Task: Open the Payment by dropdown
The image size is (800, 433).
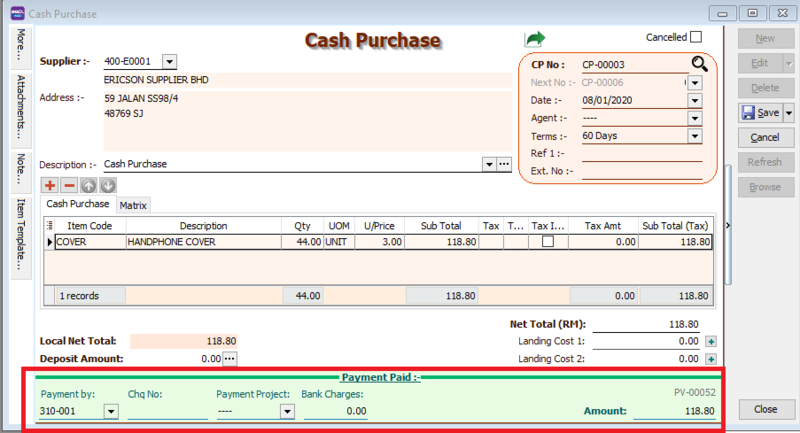Action: click(110, 411)
